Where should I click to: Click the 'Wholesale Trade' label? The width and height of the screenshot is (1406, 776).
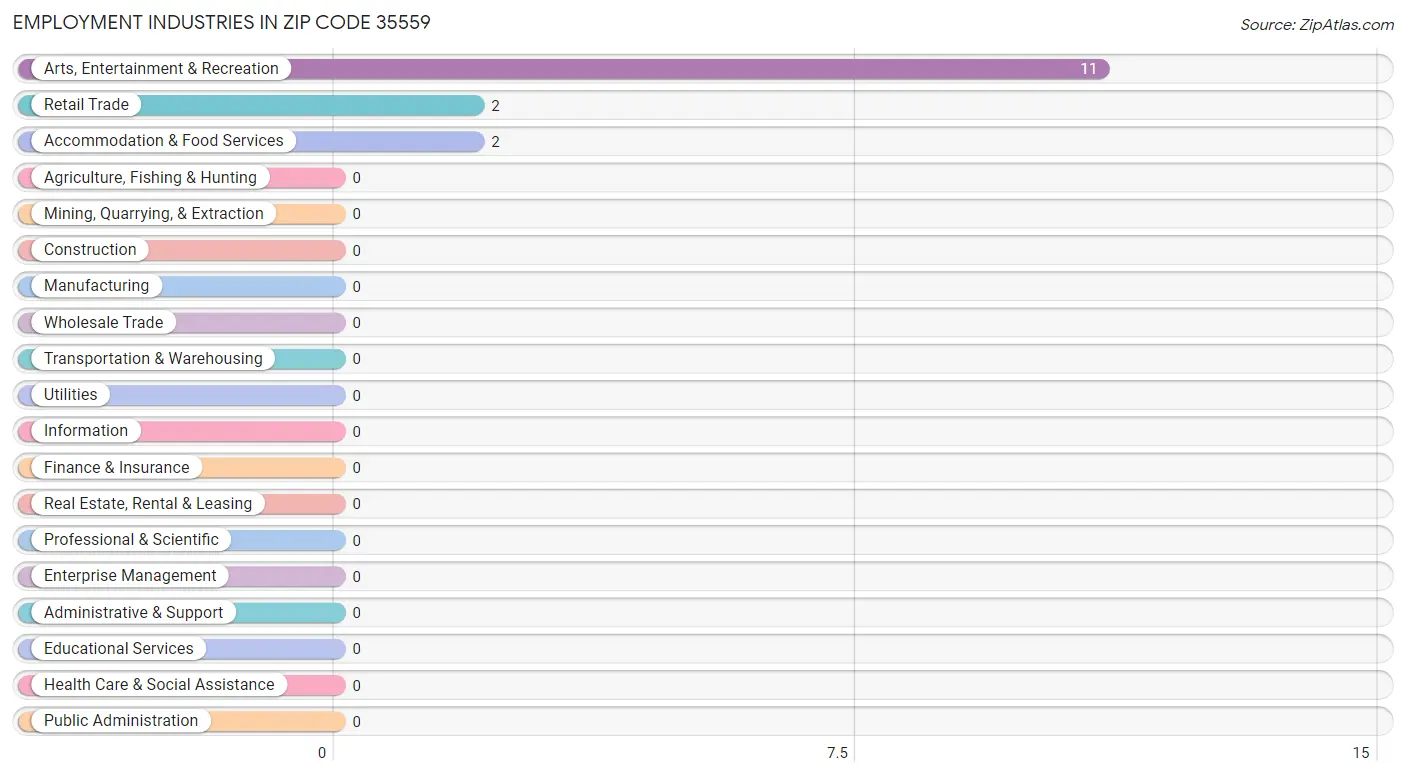(x=103, y=323)
